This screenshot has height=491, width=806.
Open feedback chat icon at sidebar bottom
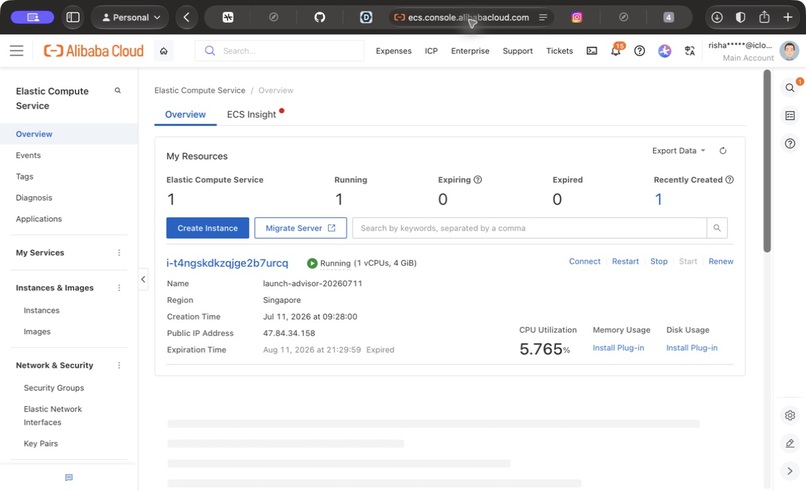[69, 478]
